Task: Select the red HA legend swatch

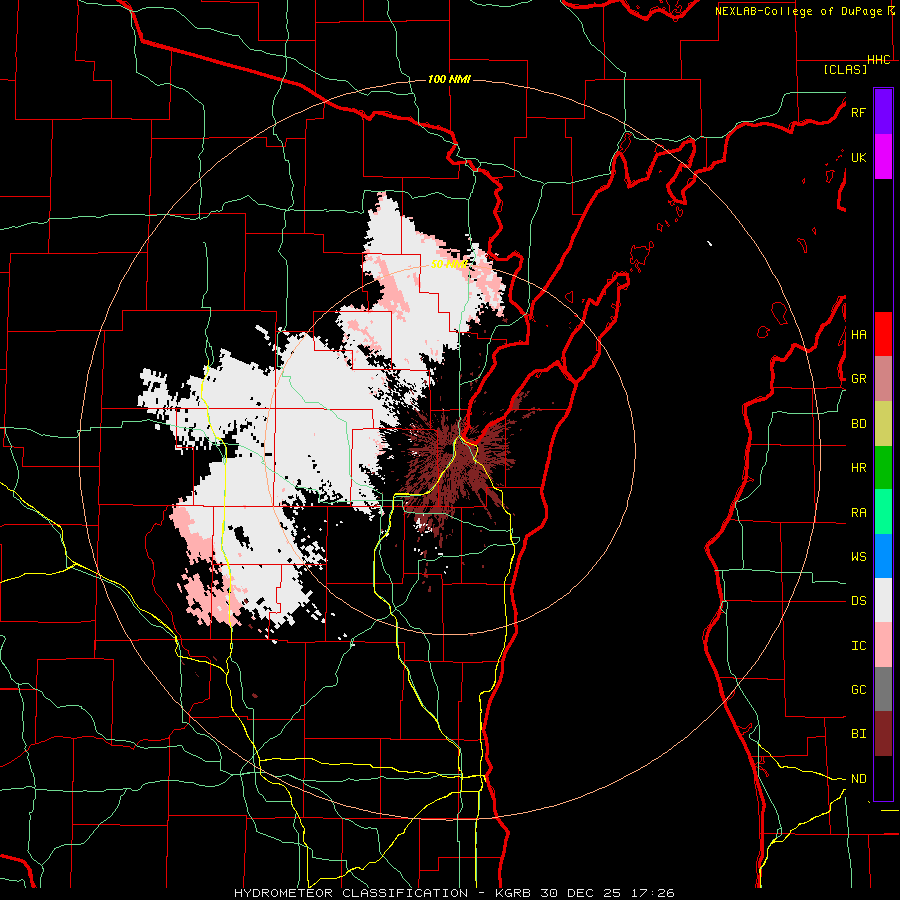Action: (883, 334)
